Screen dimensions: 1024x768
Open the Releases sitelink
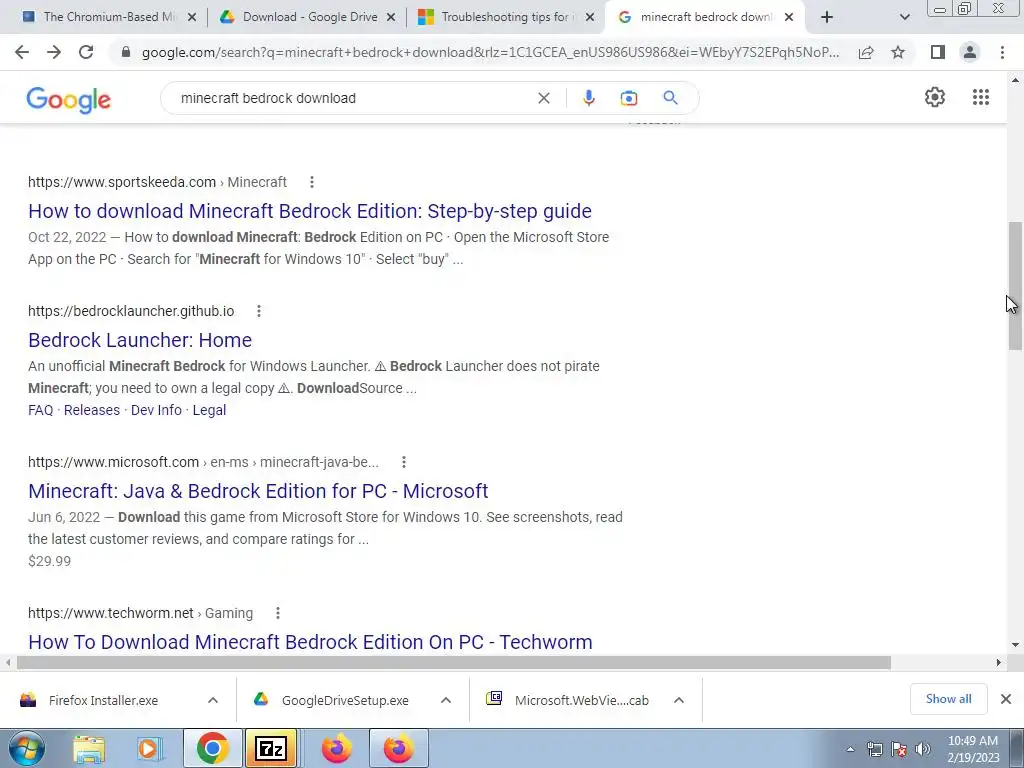coord(91,410)
